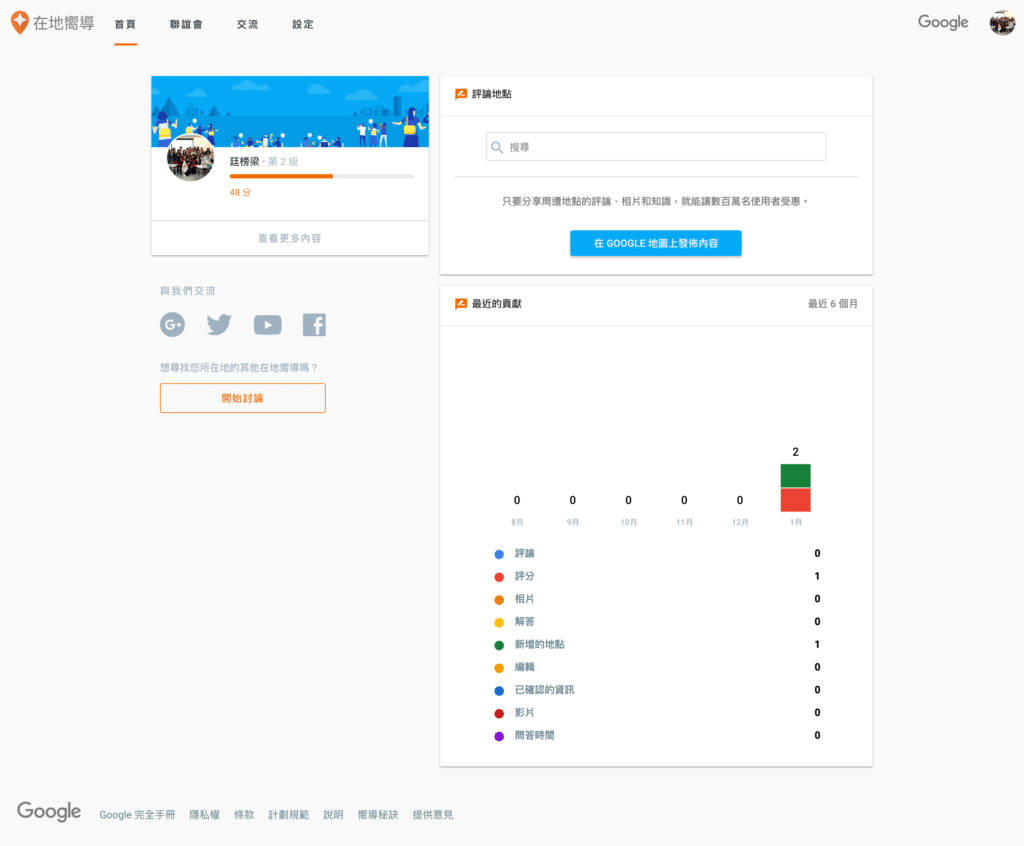The height and width of the screenshot is (846, 1024).
Task: Open the Facebook social icon
Action: (314, 325)
